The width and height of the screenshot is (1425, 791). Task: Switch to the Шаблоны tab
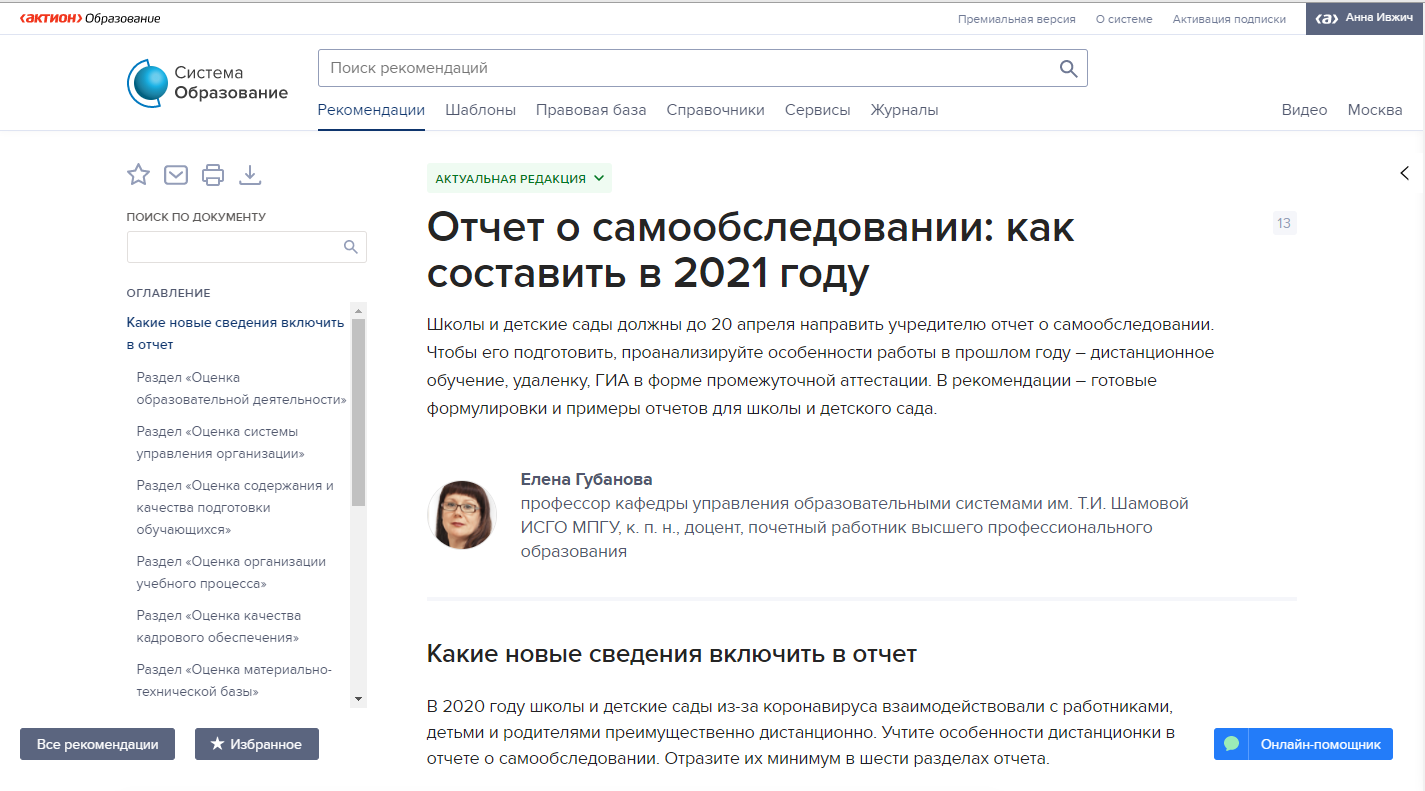[x=480, y=110]
